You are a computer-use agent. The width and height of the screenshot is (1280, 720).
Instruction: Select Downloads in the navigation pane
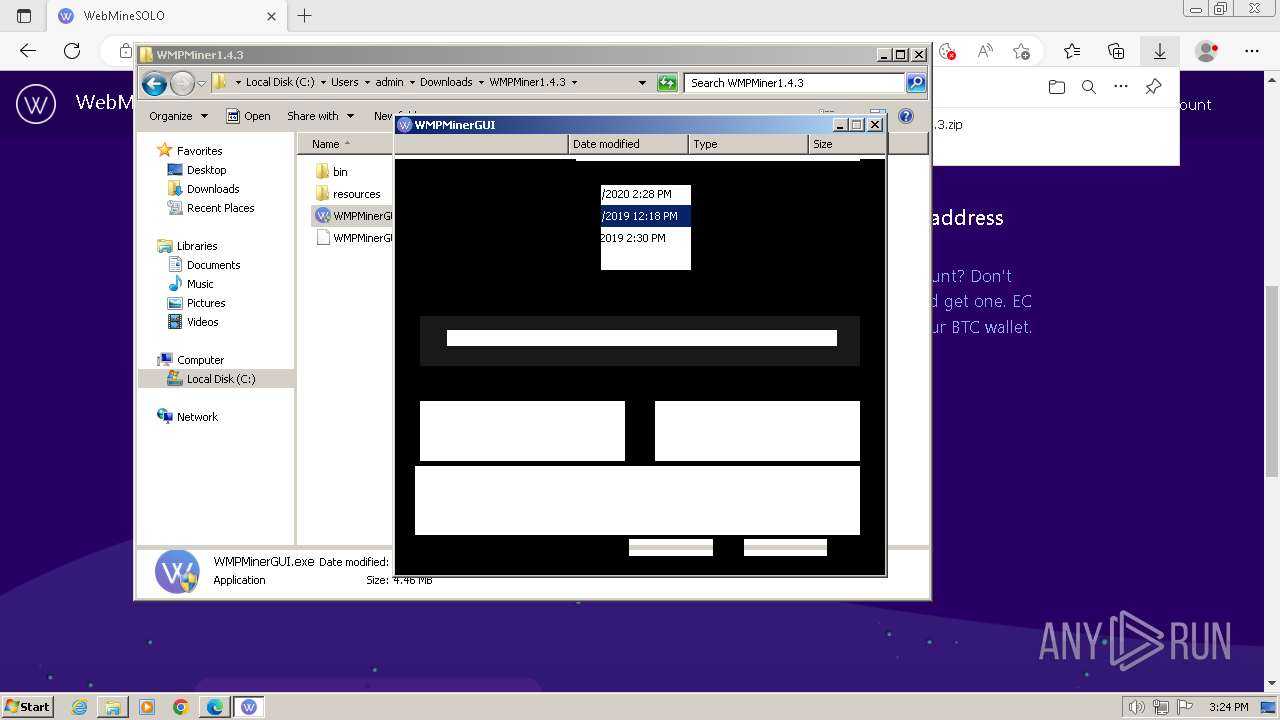pos(212,189)
